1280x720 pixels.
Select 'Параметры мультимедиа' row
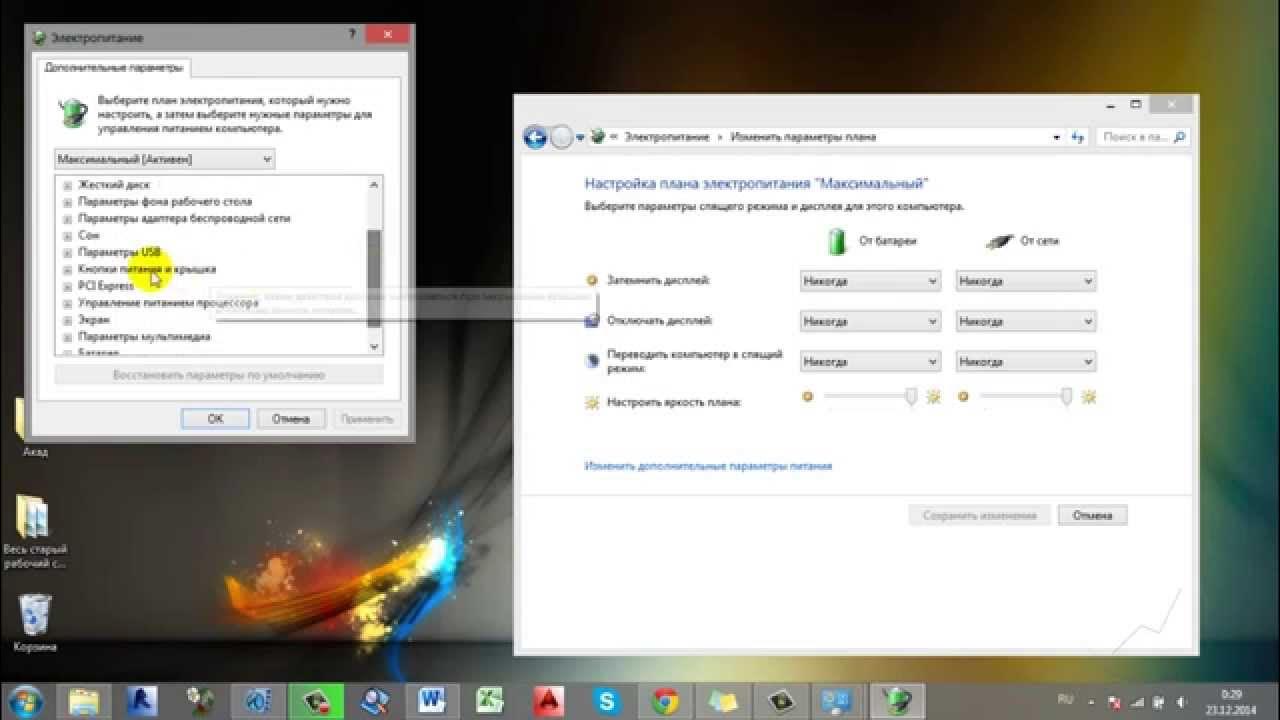[144, 337]
